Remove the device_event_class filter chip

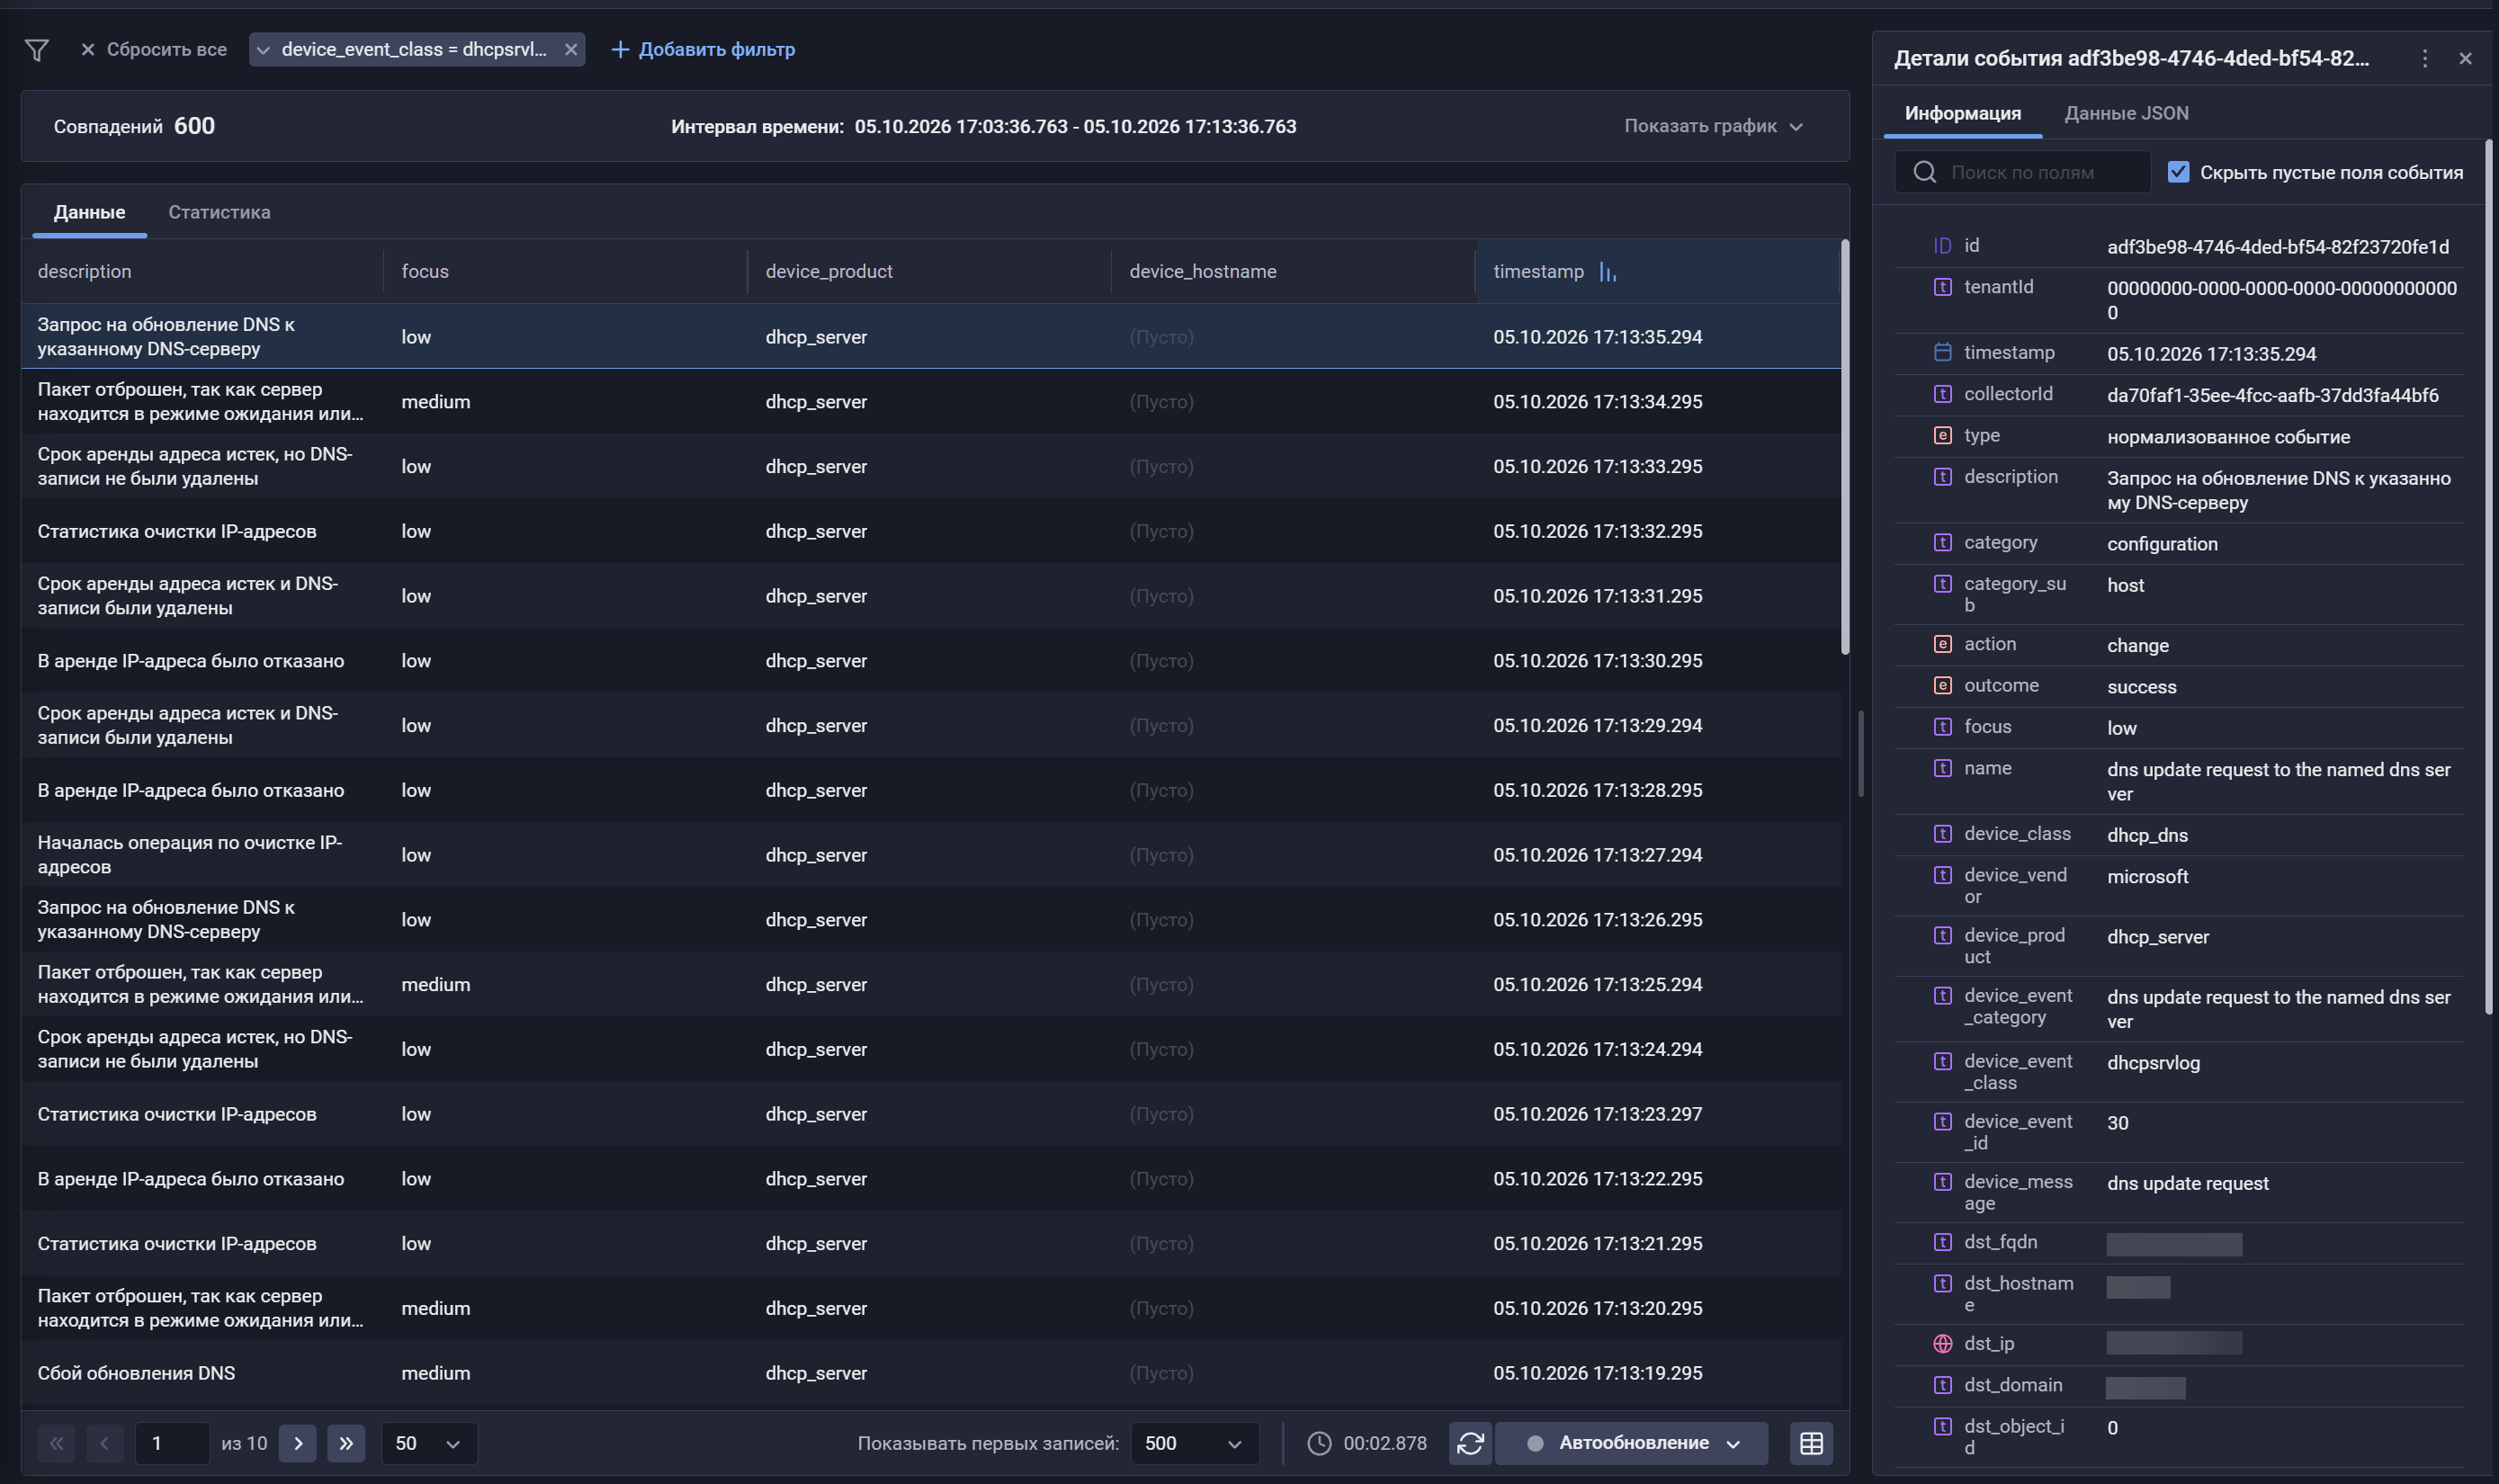point(571,50)
